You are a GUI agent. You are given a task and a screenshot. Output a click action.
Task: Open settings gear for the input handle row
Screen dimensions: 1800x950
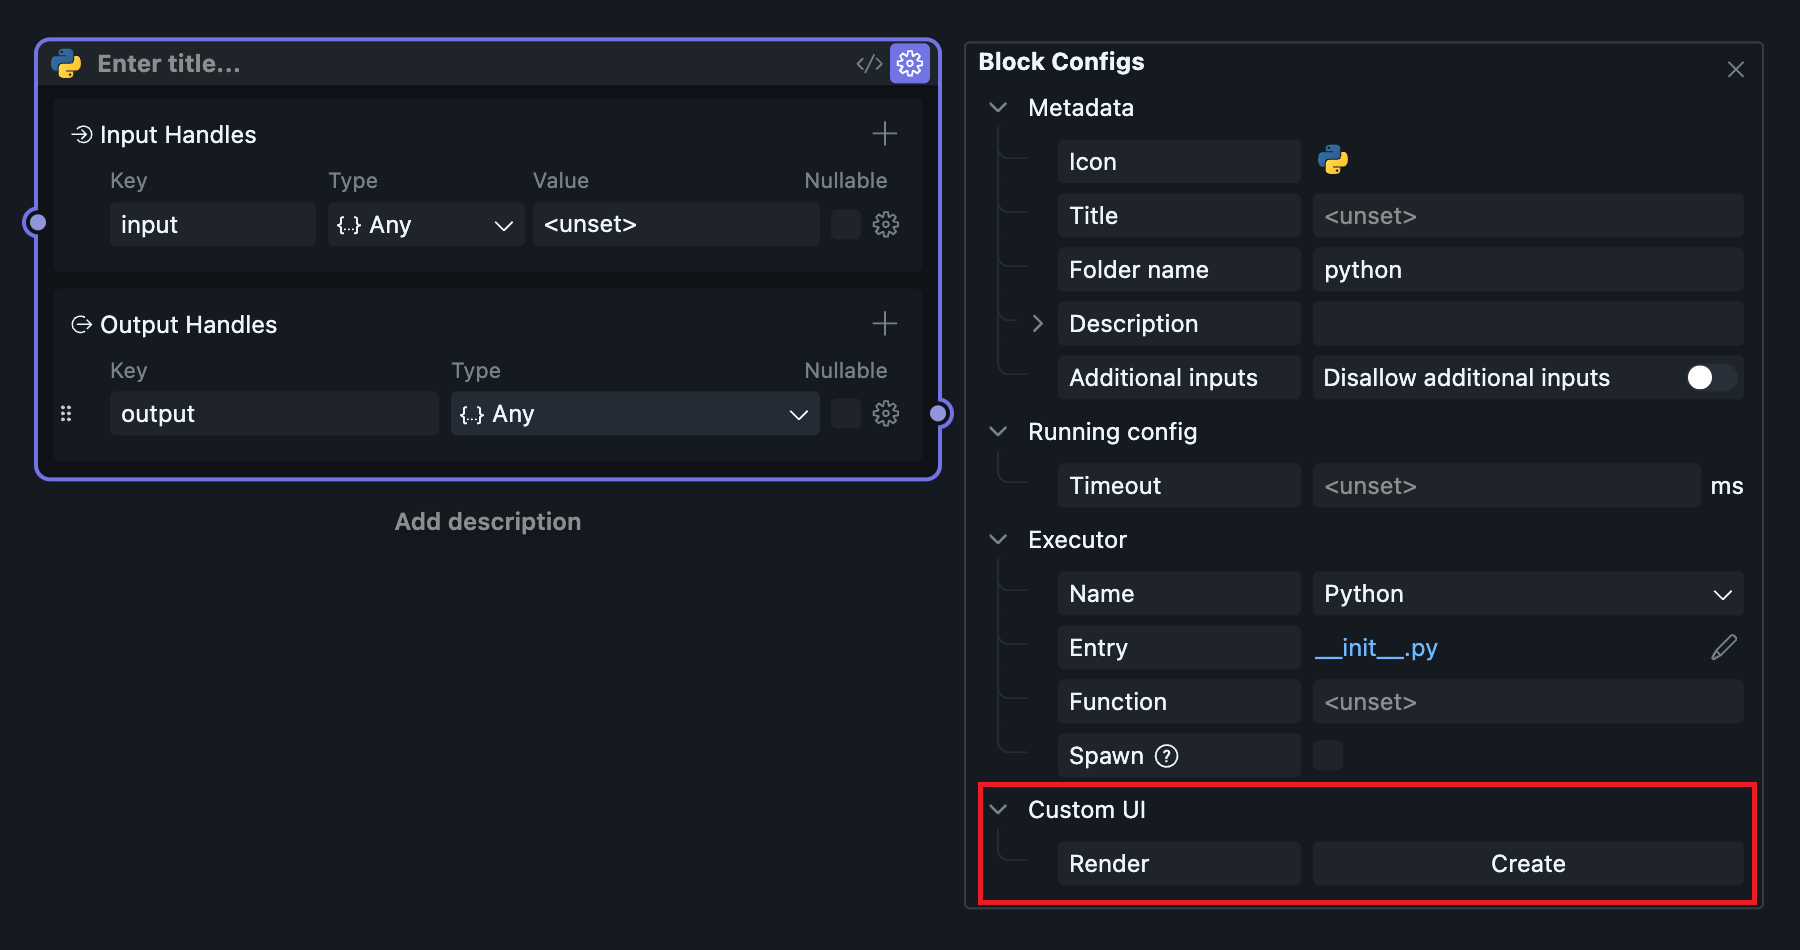pos(886,225)
